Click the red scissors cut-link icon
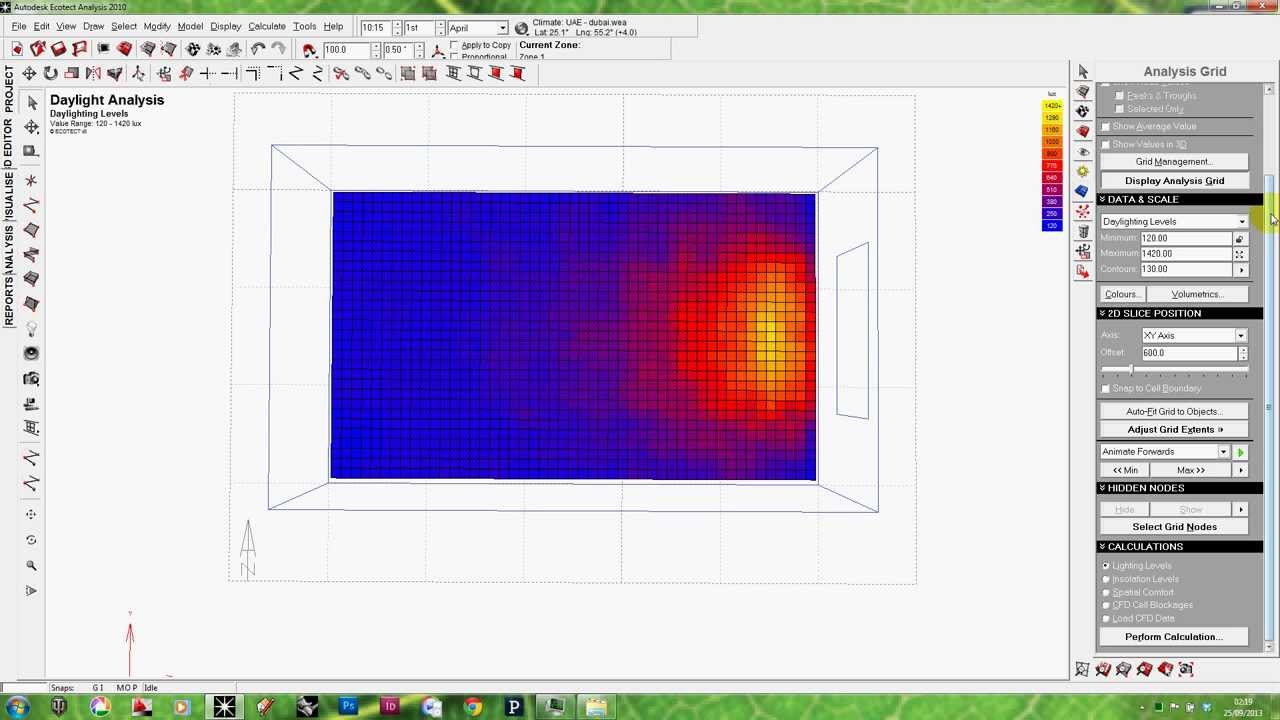The height and width of the screenshot is (720, 1280). pos(341,73)
